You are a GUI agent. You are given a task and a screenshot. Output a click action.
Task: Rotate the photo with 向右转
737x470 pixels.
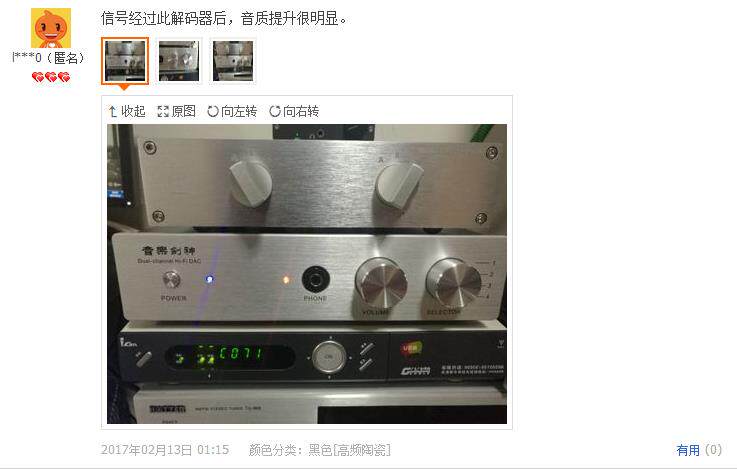(301, 111)
